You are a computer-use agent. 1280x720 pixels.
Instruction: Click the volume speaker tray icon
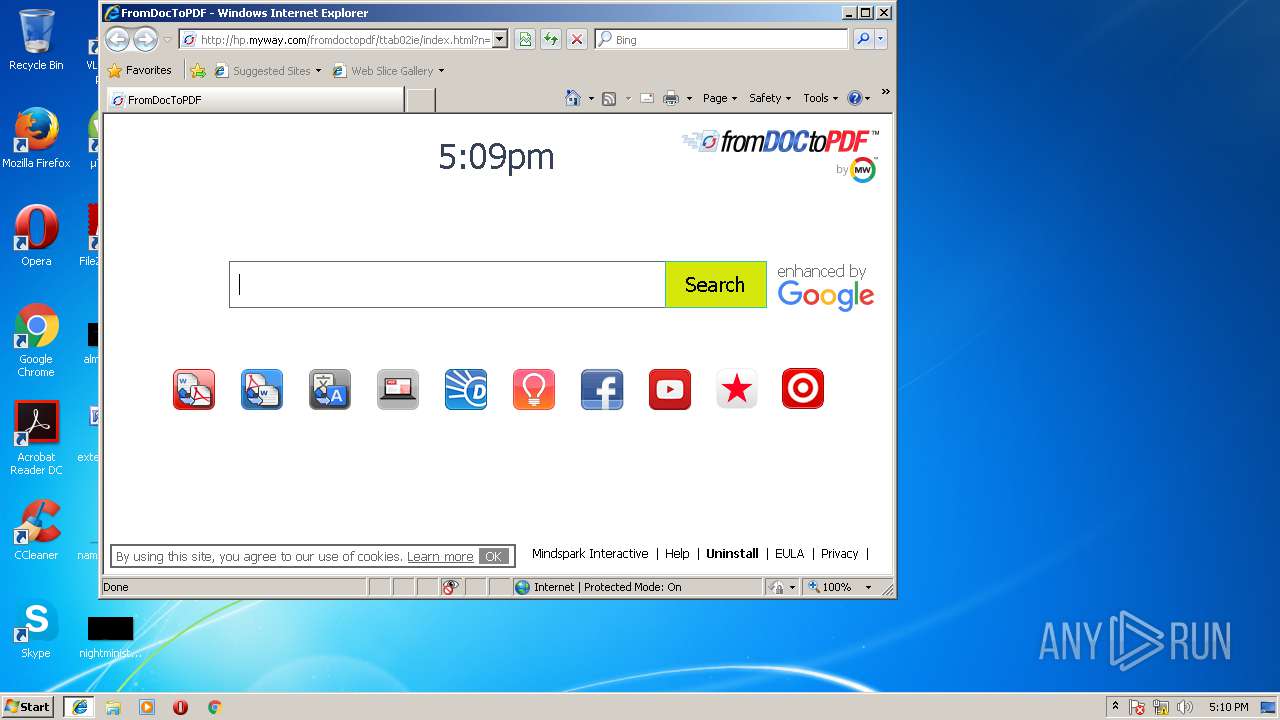point(1185,707)
